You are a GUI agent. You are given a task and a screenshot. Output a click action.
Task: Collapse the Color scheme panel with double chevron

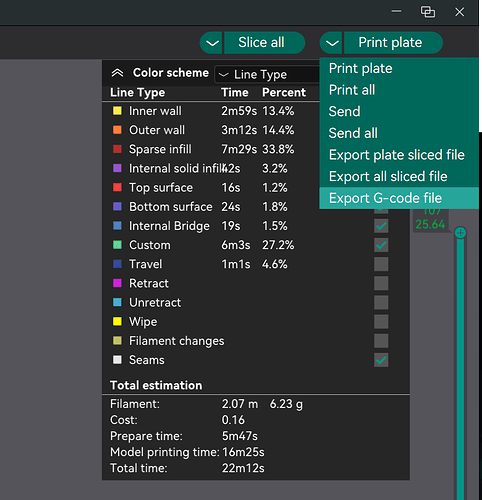[x=117, y=73]
